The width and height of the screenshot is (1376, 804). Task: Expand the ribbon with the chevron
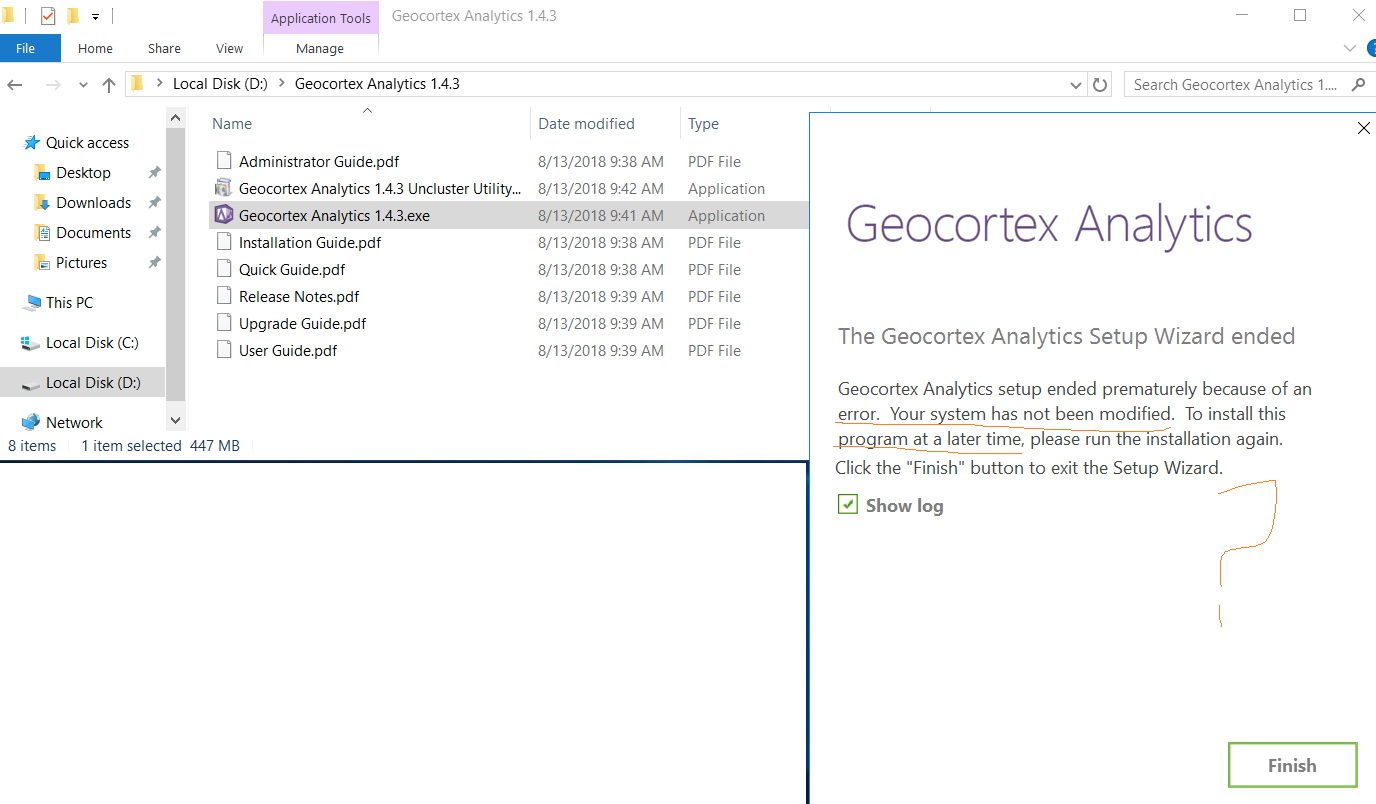click(x=1350, y=48)
